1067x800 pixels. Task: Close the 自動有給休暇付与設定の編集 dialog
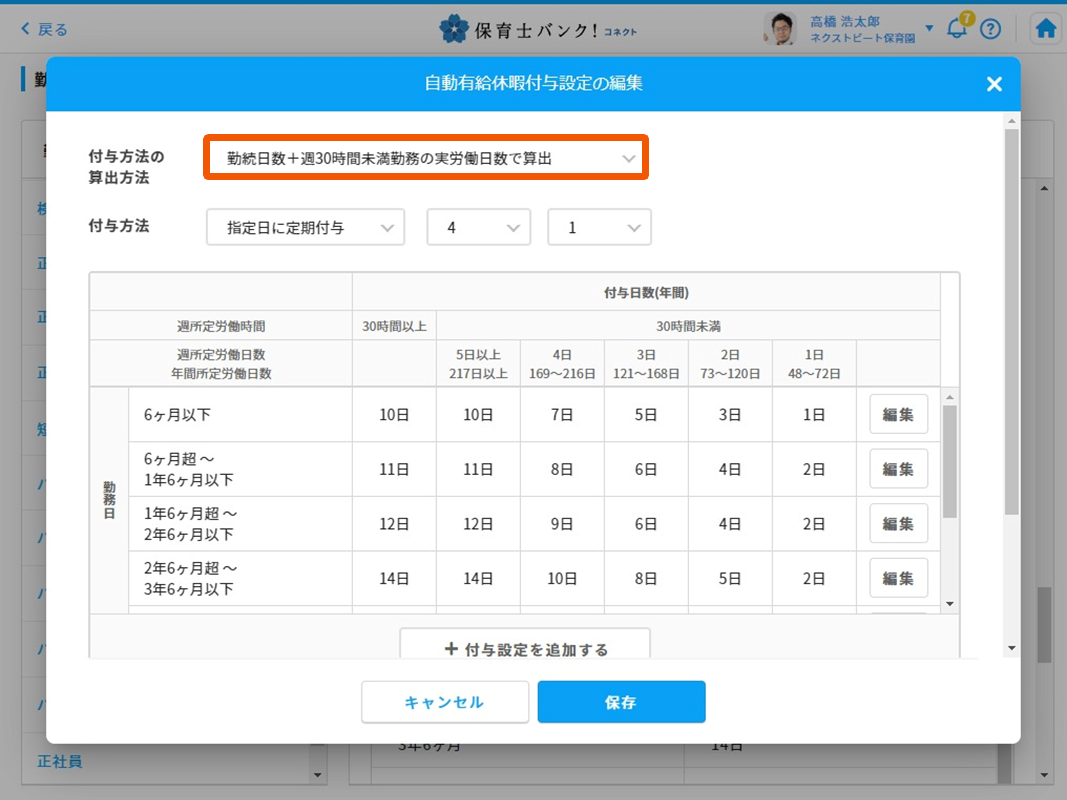(x=994, y=84)
